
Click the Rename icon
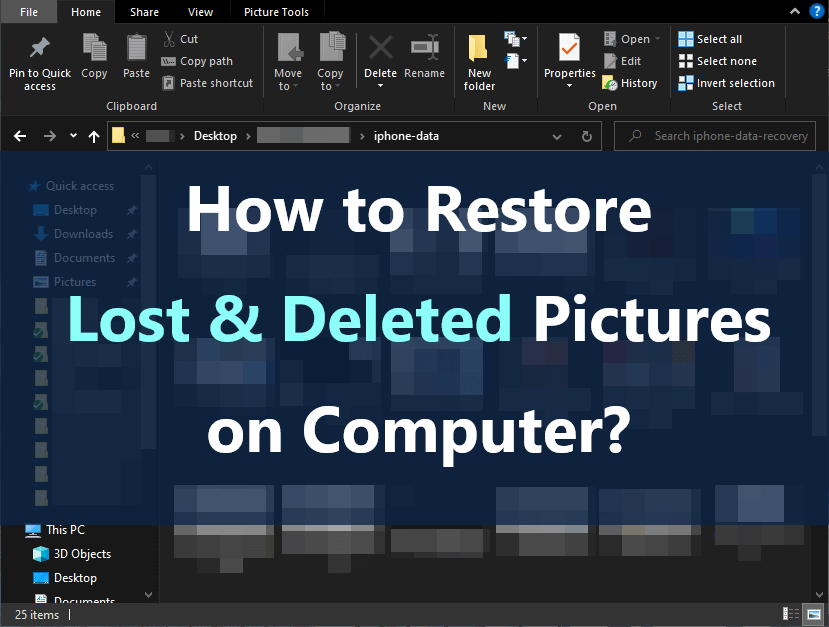pyautogui.click(x=425, y=48)
